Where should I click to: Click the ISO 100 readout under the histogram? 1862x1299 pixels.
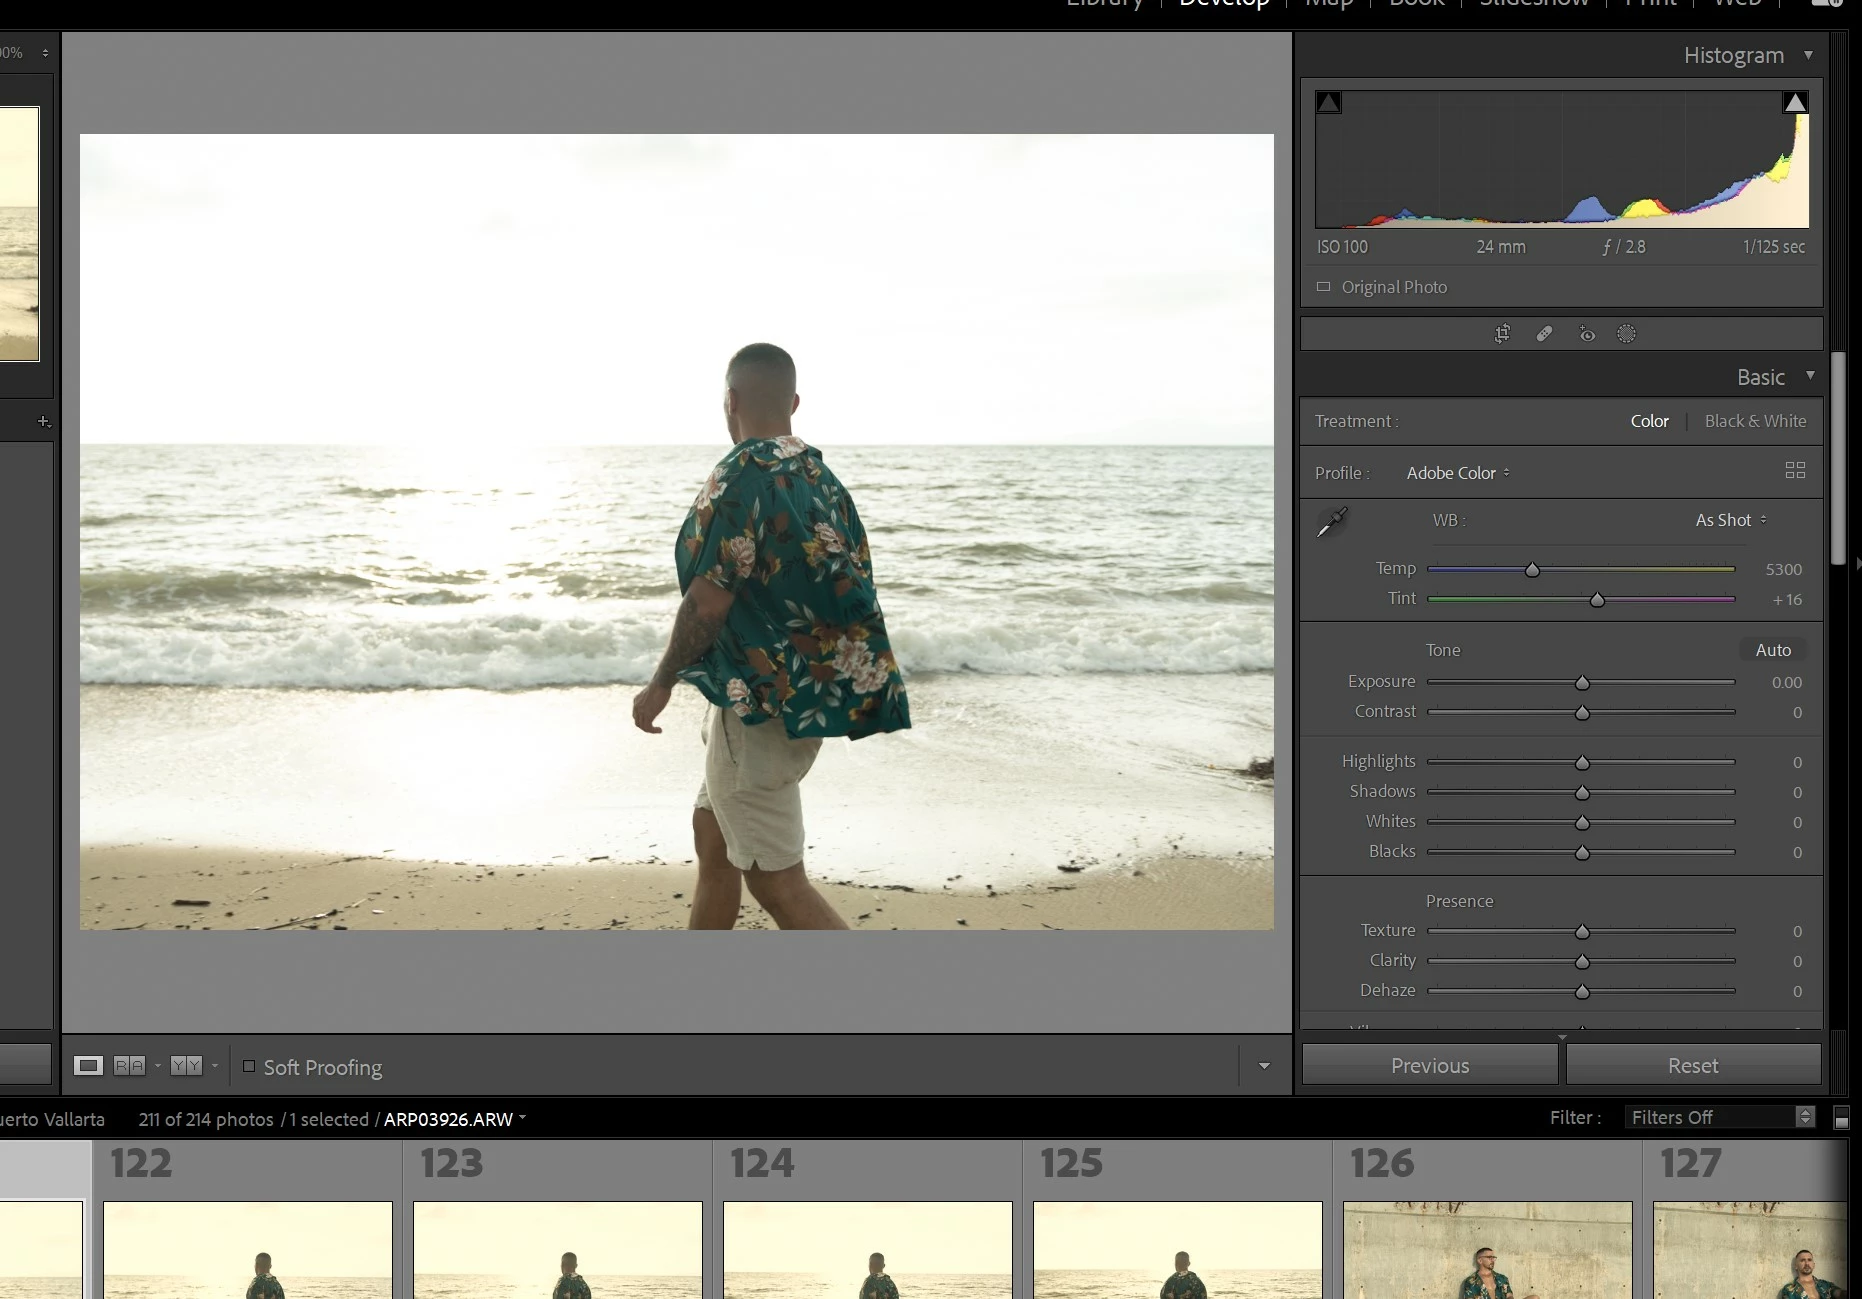click(1342, 247)
